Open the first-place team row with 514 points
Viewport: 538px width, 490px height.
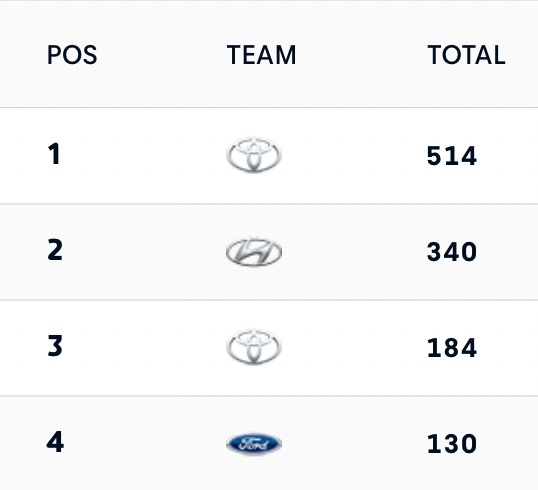coord(269,156)
